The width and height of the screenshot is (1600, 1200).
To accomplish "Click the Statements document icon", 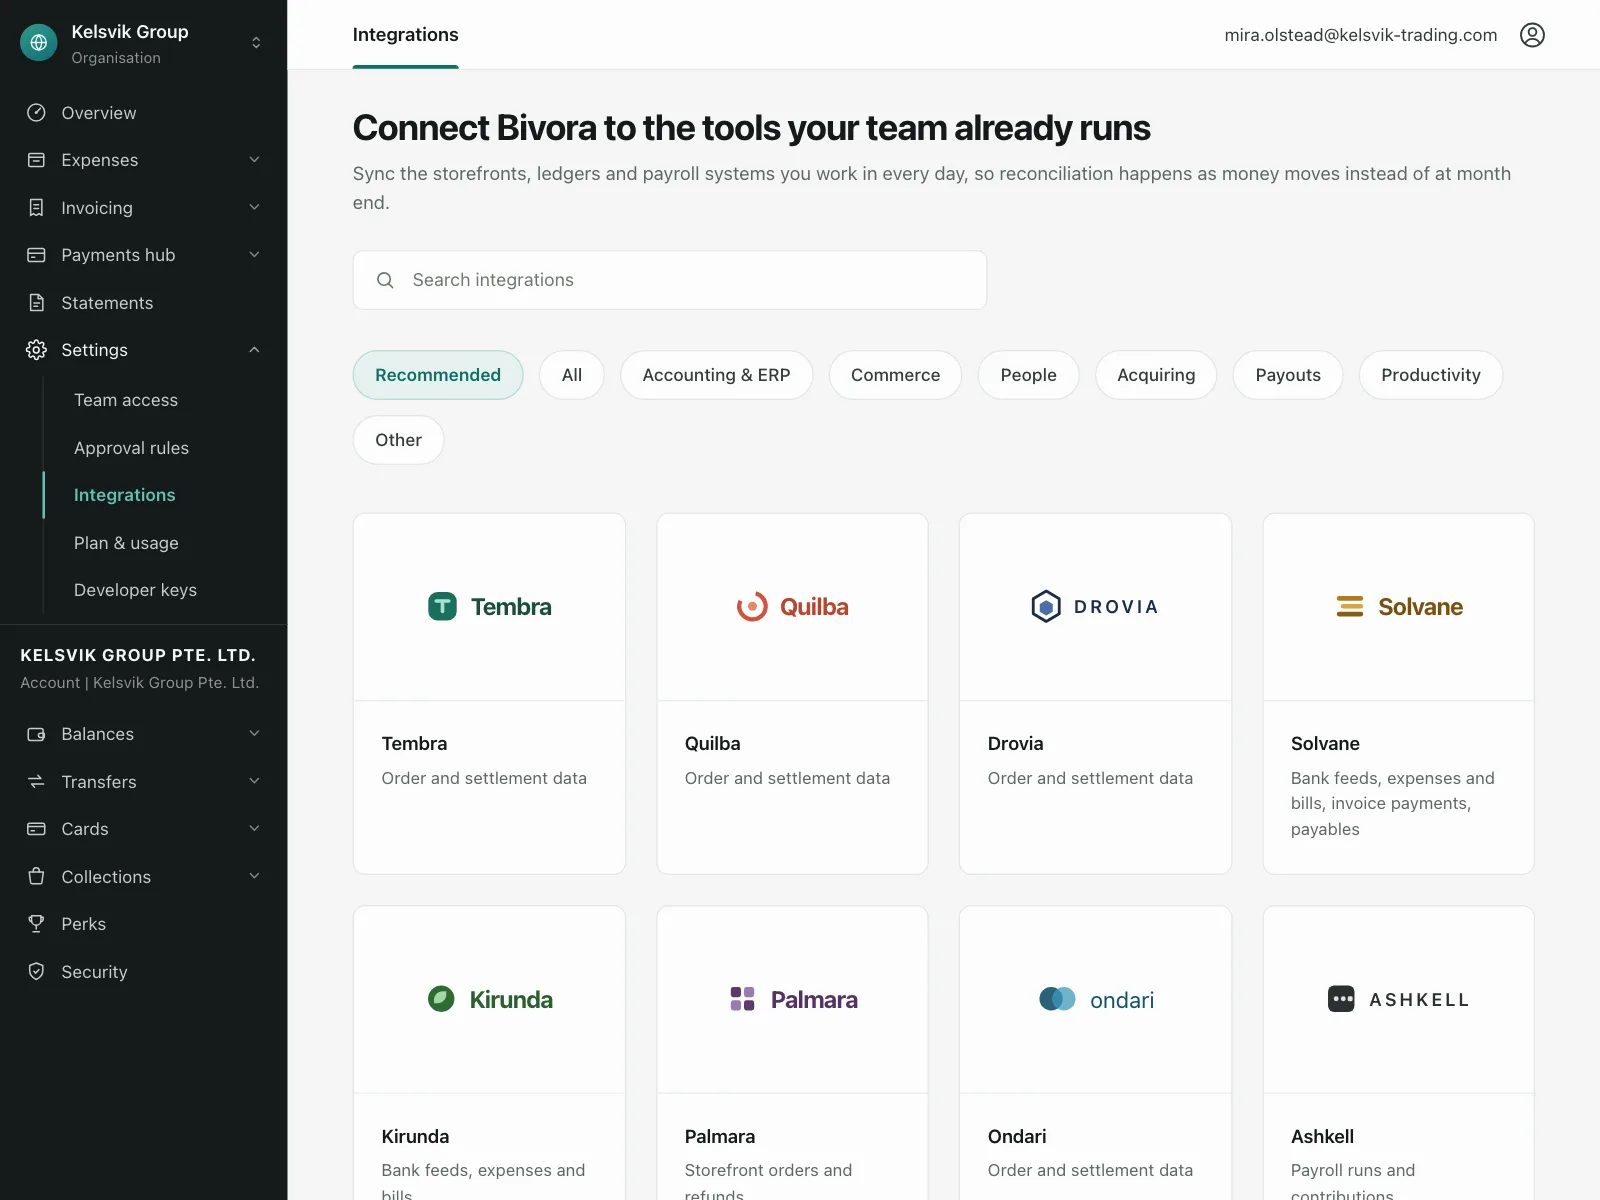I will [36, 303].
